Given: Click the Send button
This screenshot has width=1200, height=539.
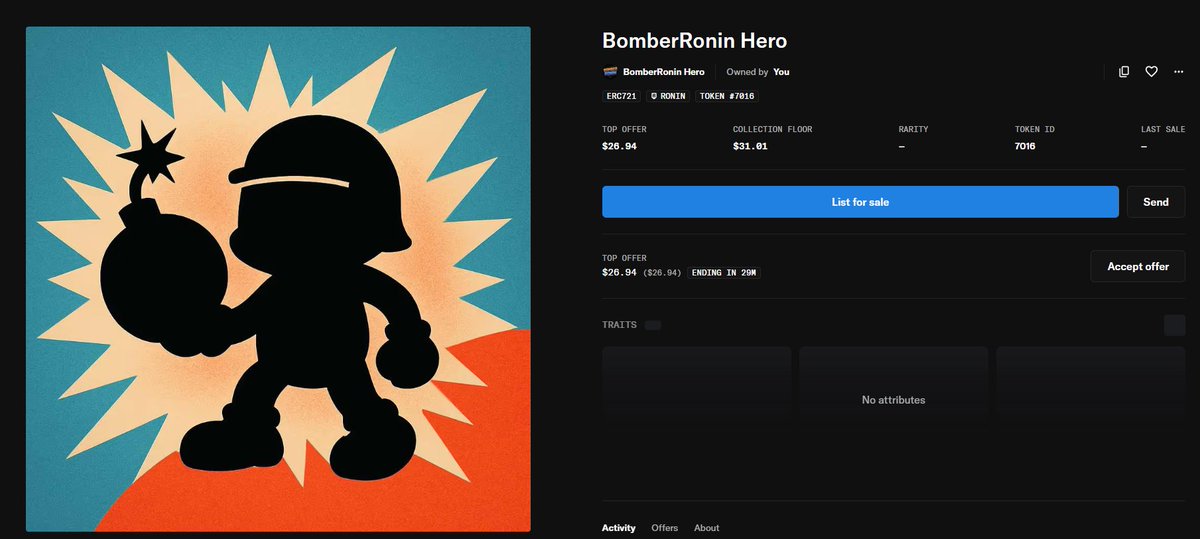Looking at the screenshot, I should point(1155,202).
